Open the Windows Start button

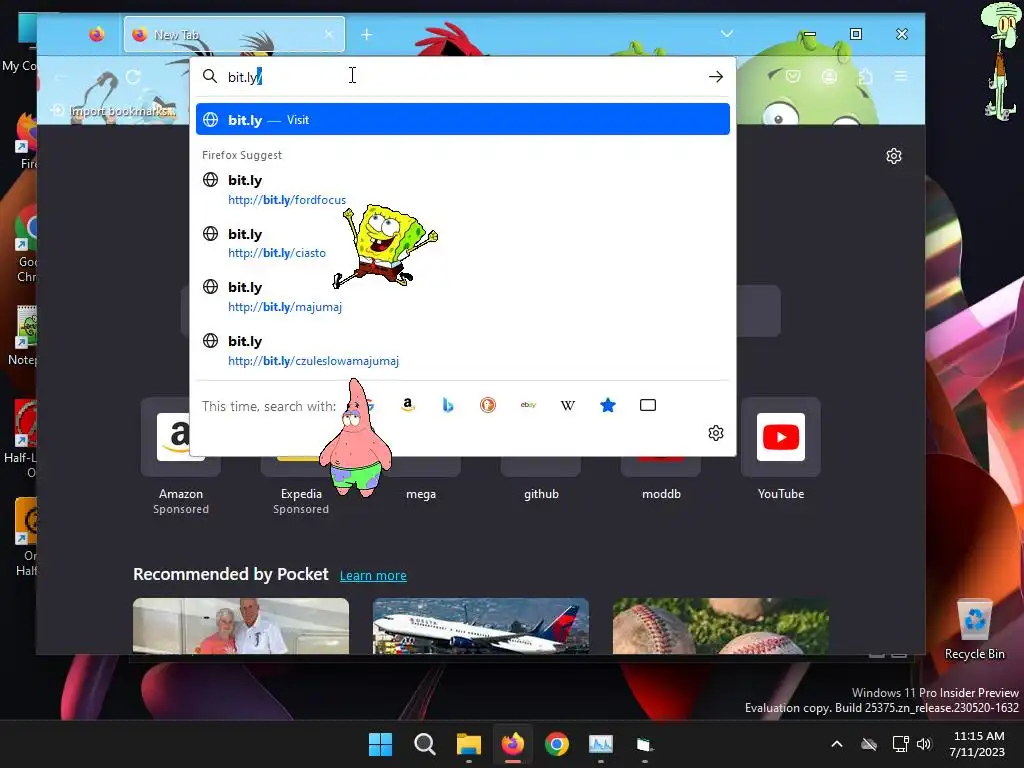[x=380, y=744]
